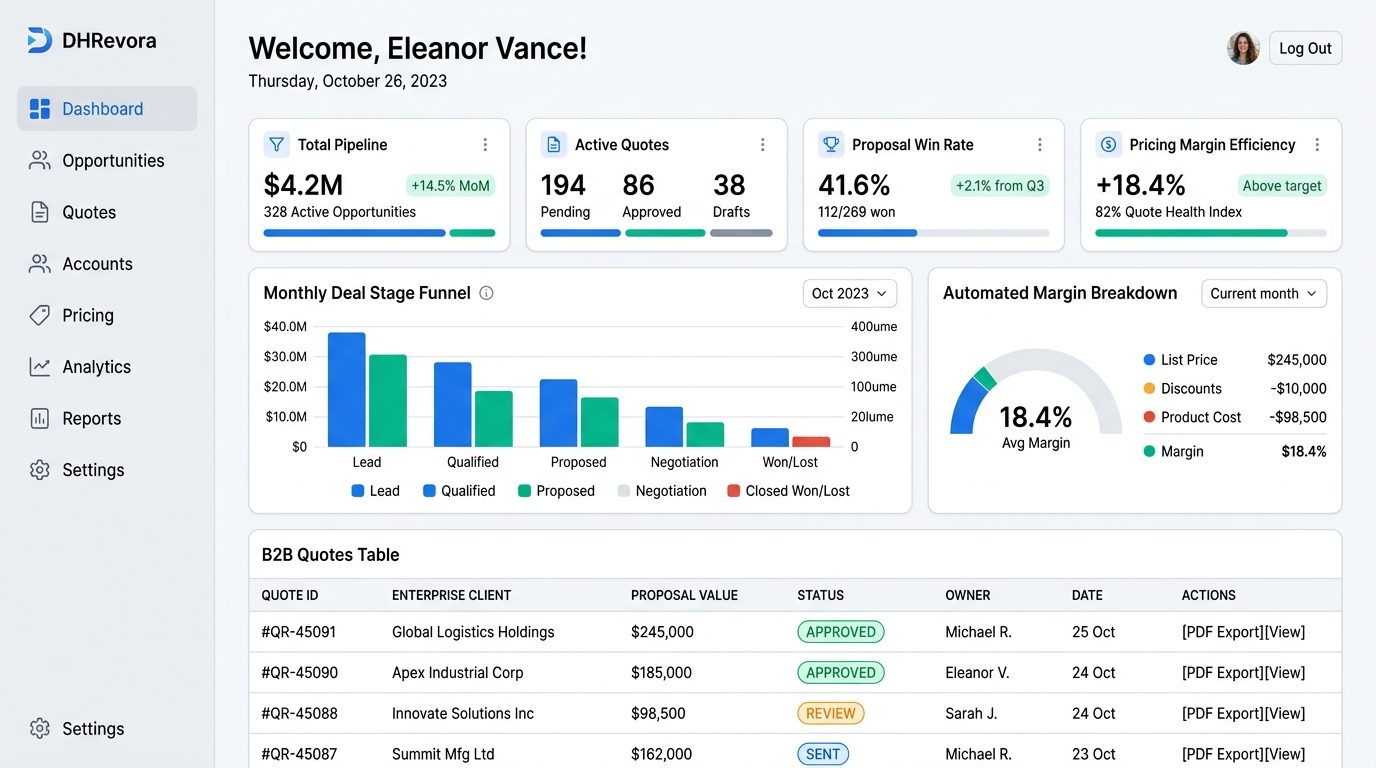Click the APPROVED badge for Global Logistics Holdings
The height and width of the screenshot is (768, 1376).
pos(841,632)
